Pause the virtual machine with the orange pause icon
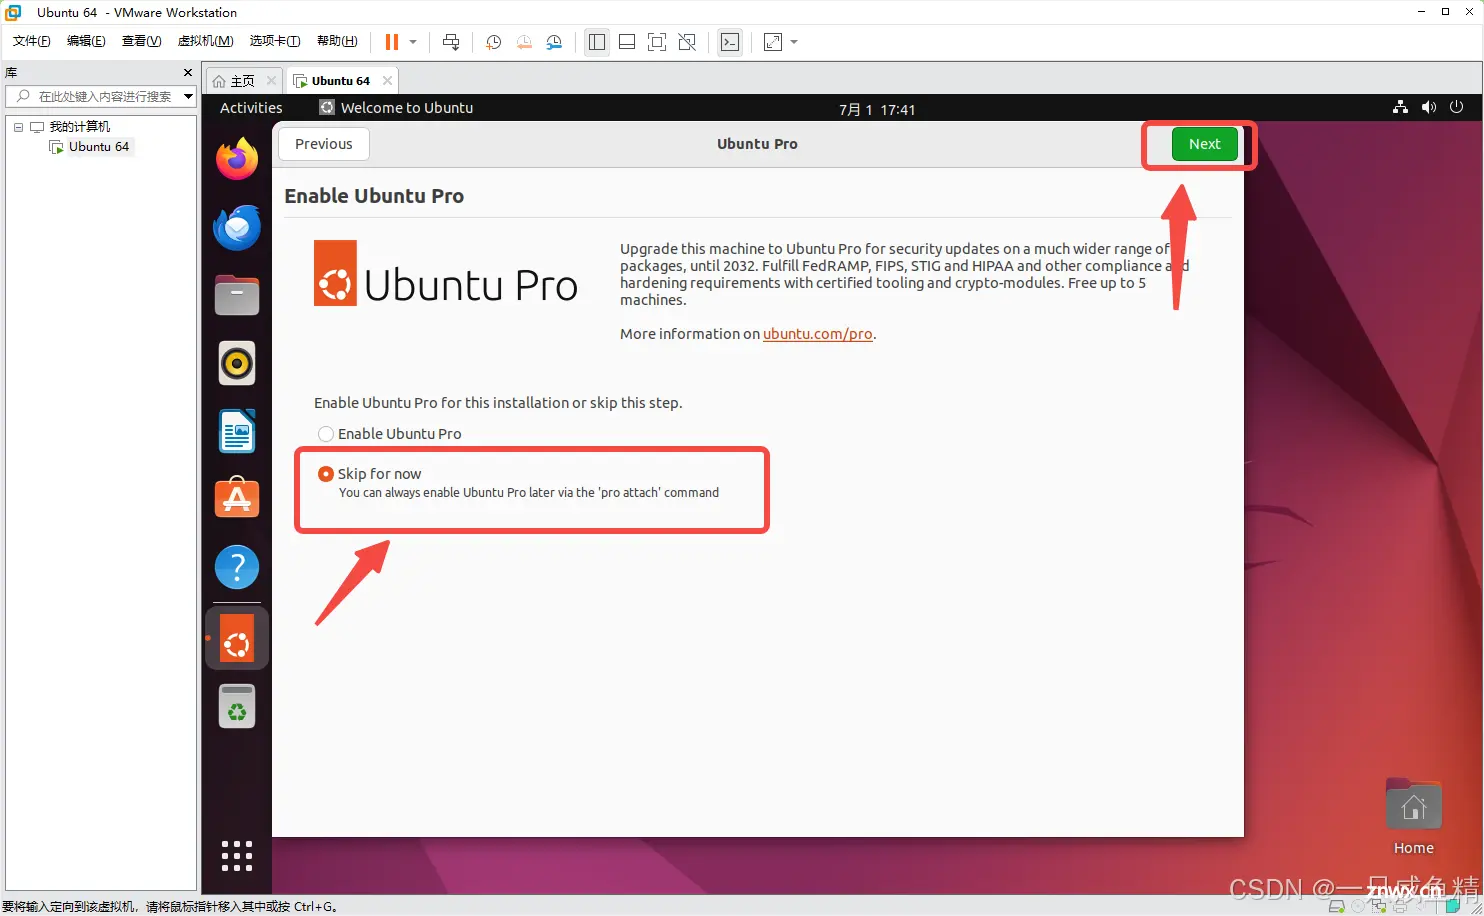 point(392,42)
